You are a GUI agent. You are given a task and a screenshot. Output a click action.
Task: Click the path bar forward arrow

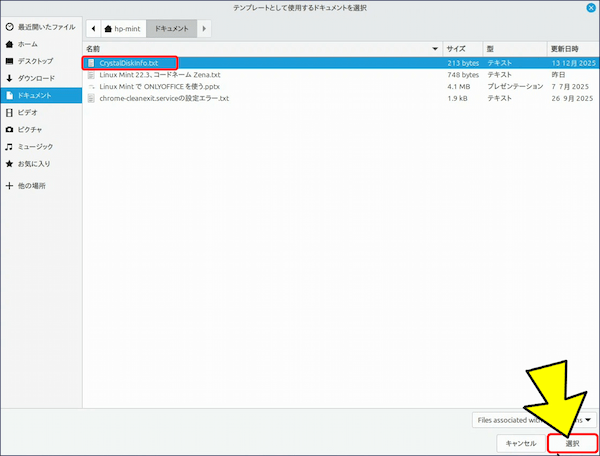point(205,28)
